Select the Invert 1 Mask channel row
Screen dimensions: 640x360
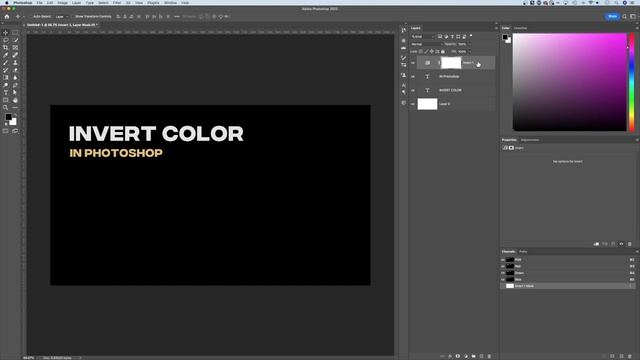pos(568,286)
